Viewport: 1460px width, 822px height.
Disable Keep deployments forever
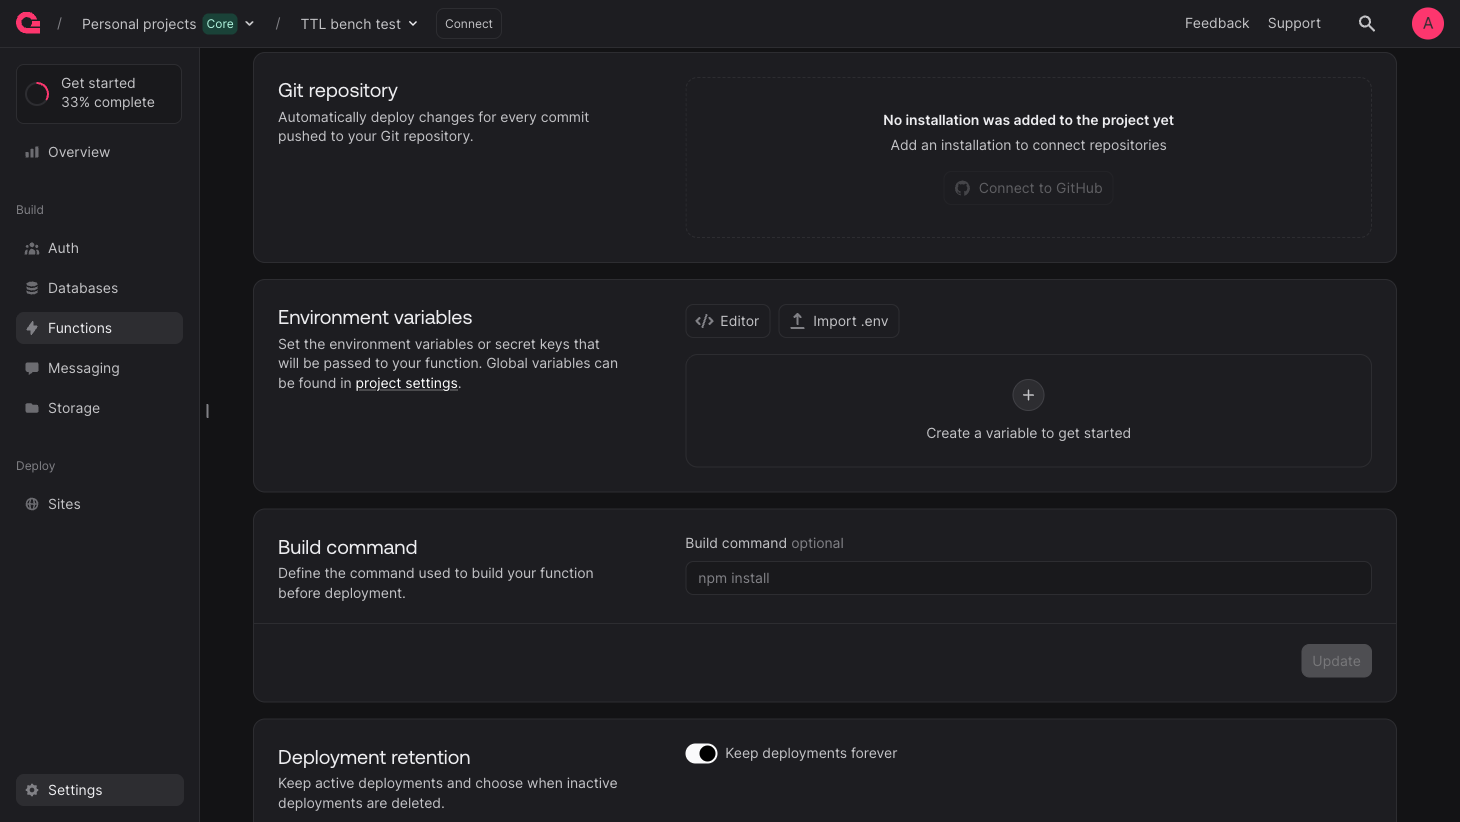701,753
